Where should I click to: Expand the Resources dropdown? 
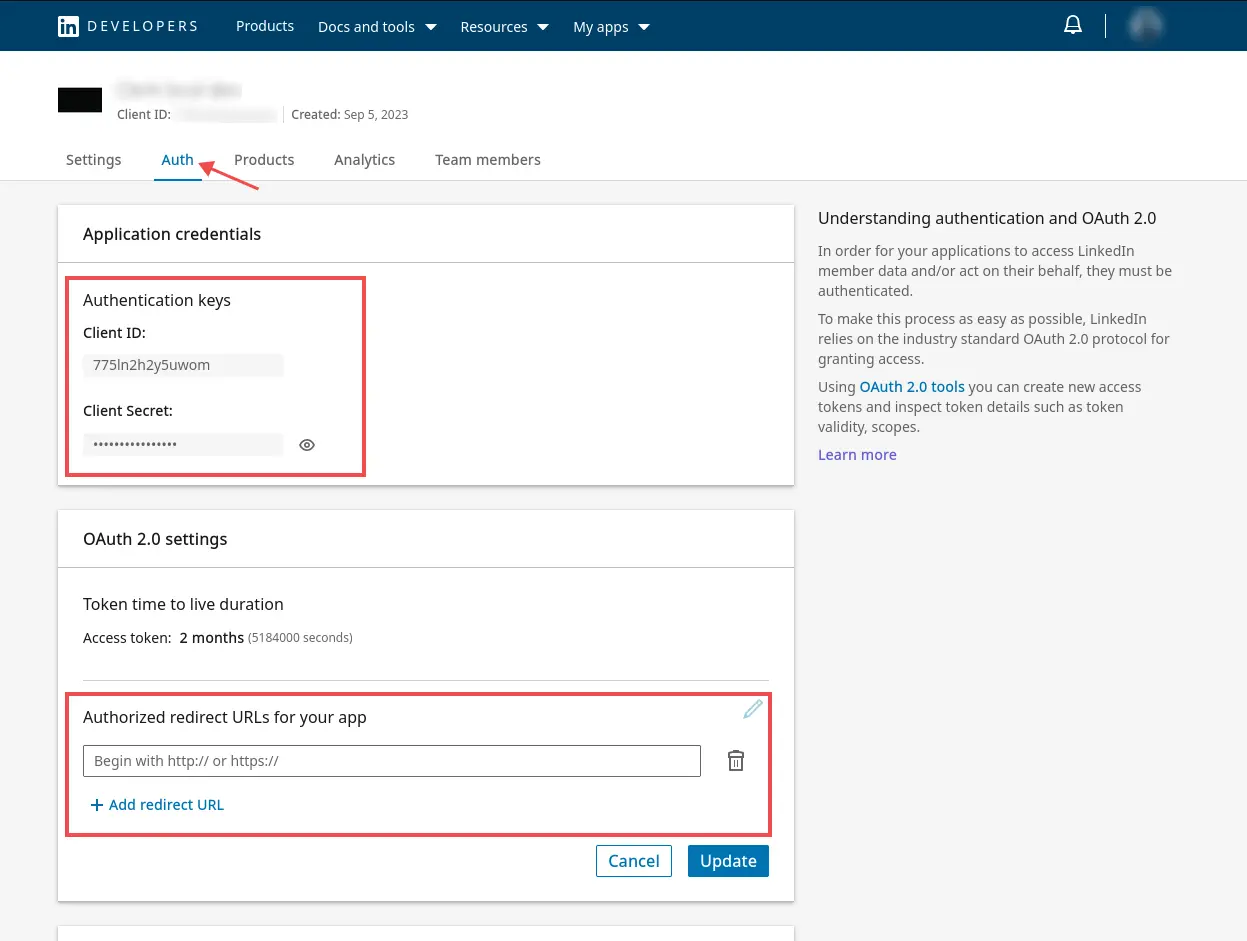click(505, 27)
